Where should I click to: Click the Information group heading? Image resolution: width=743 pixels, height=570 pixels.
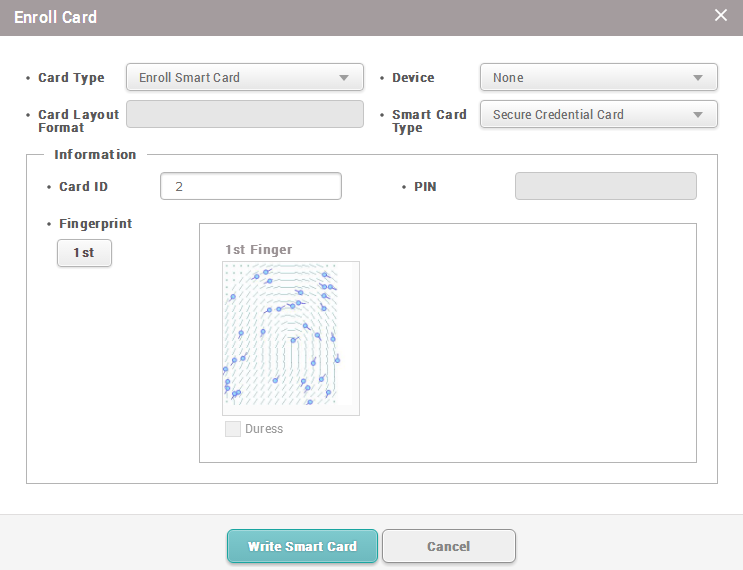coord(95,155)
